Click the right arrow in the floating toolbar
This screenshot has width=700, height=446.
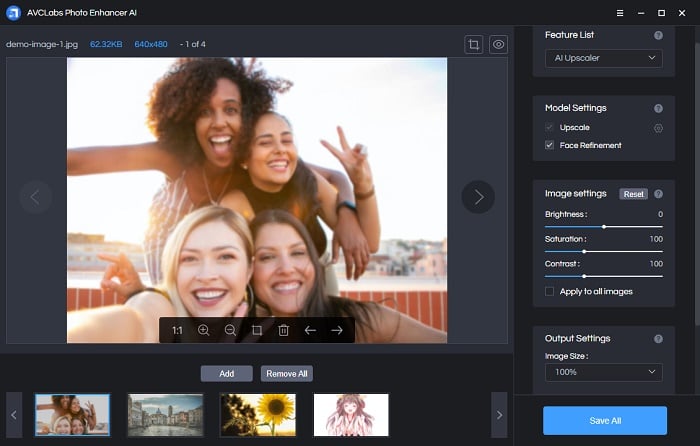[x=337, y=330]
